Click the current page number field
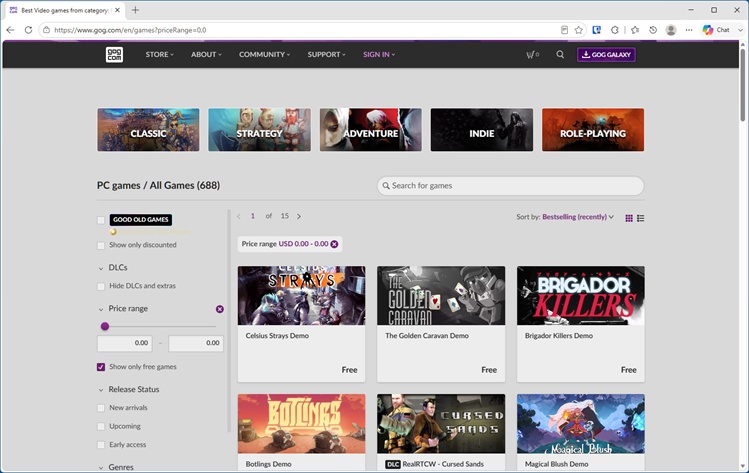This screenshot has height=473, width=749. (253, 216)
